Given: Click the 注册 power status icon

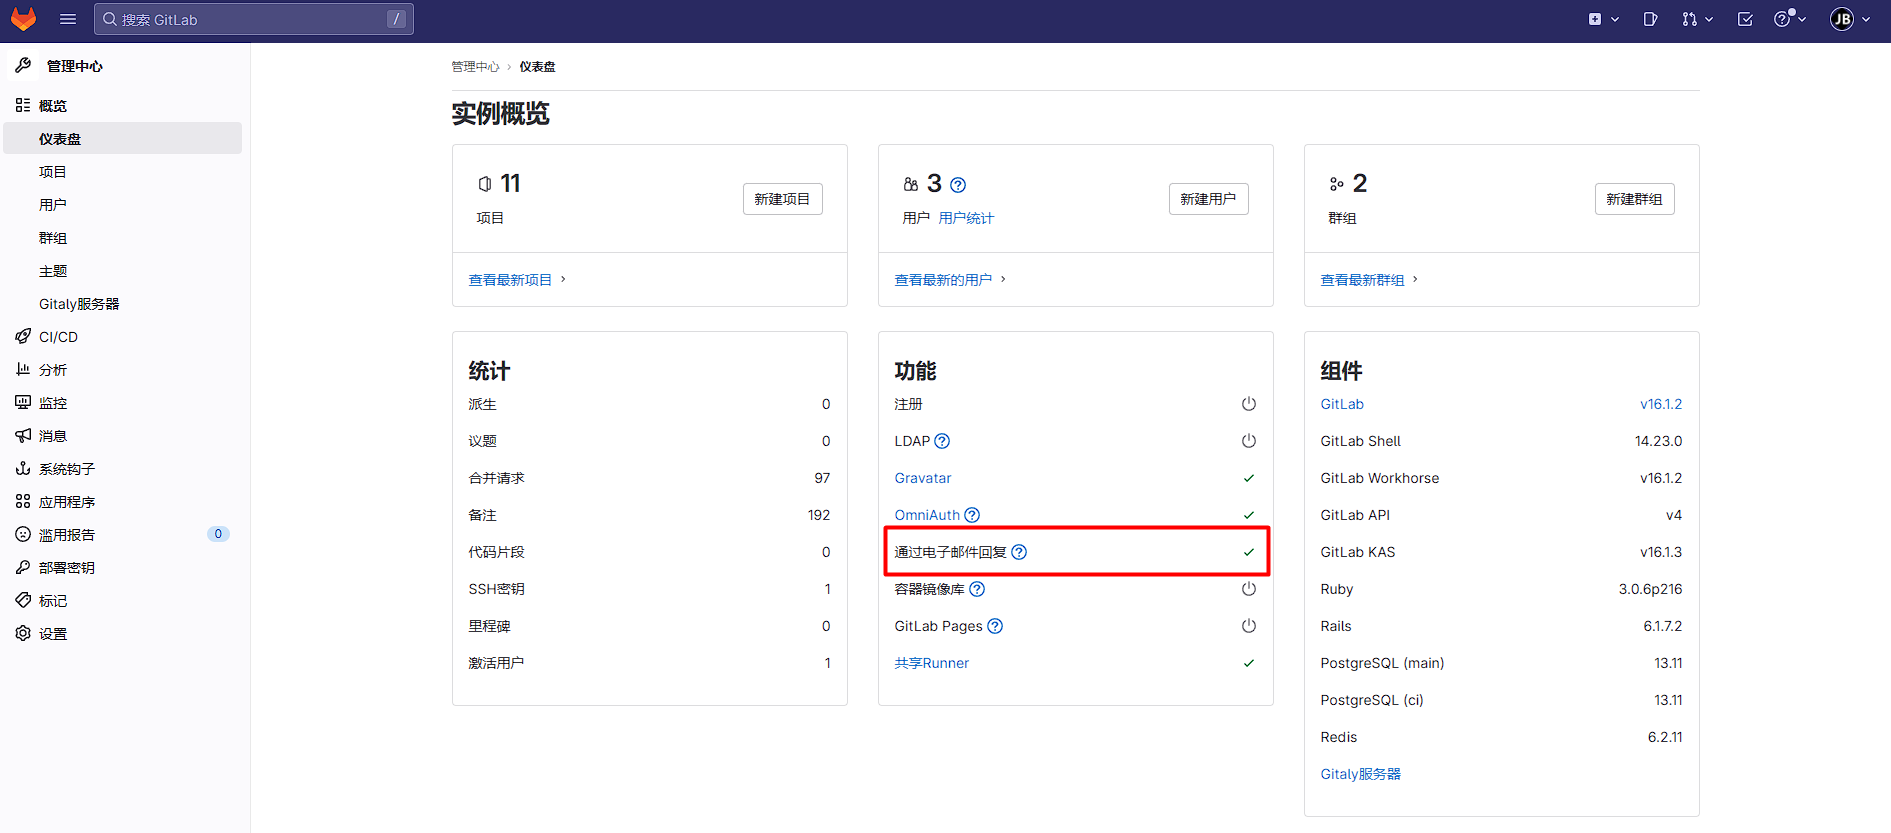Looking at the screenshot, I should coord(1249,404).
